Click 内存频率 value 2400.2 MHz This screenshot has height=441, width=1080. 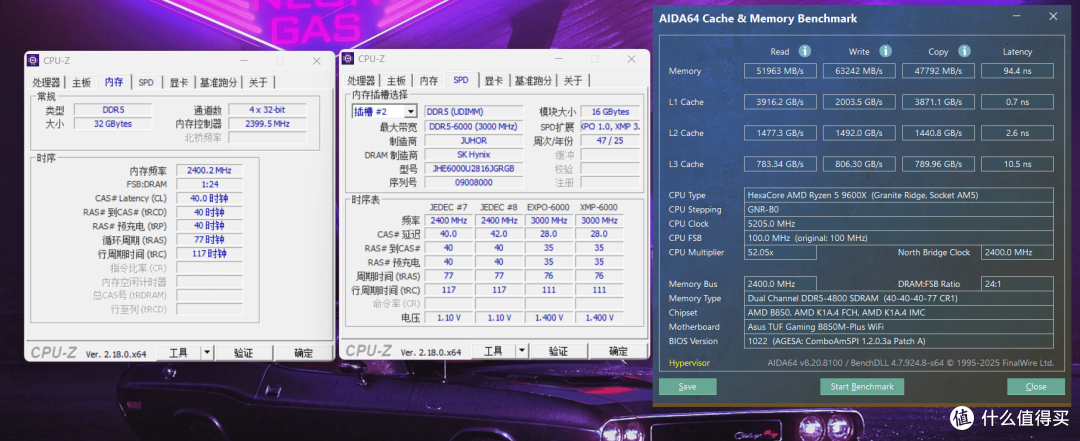point(209,170)
